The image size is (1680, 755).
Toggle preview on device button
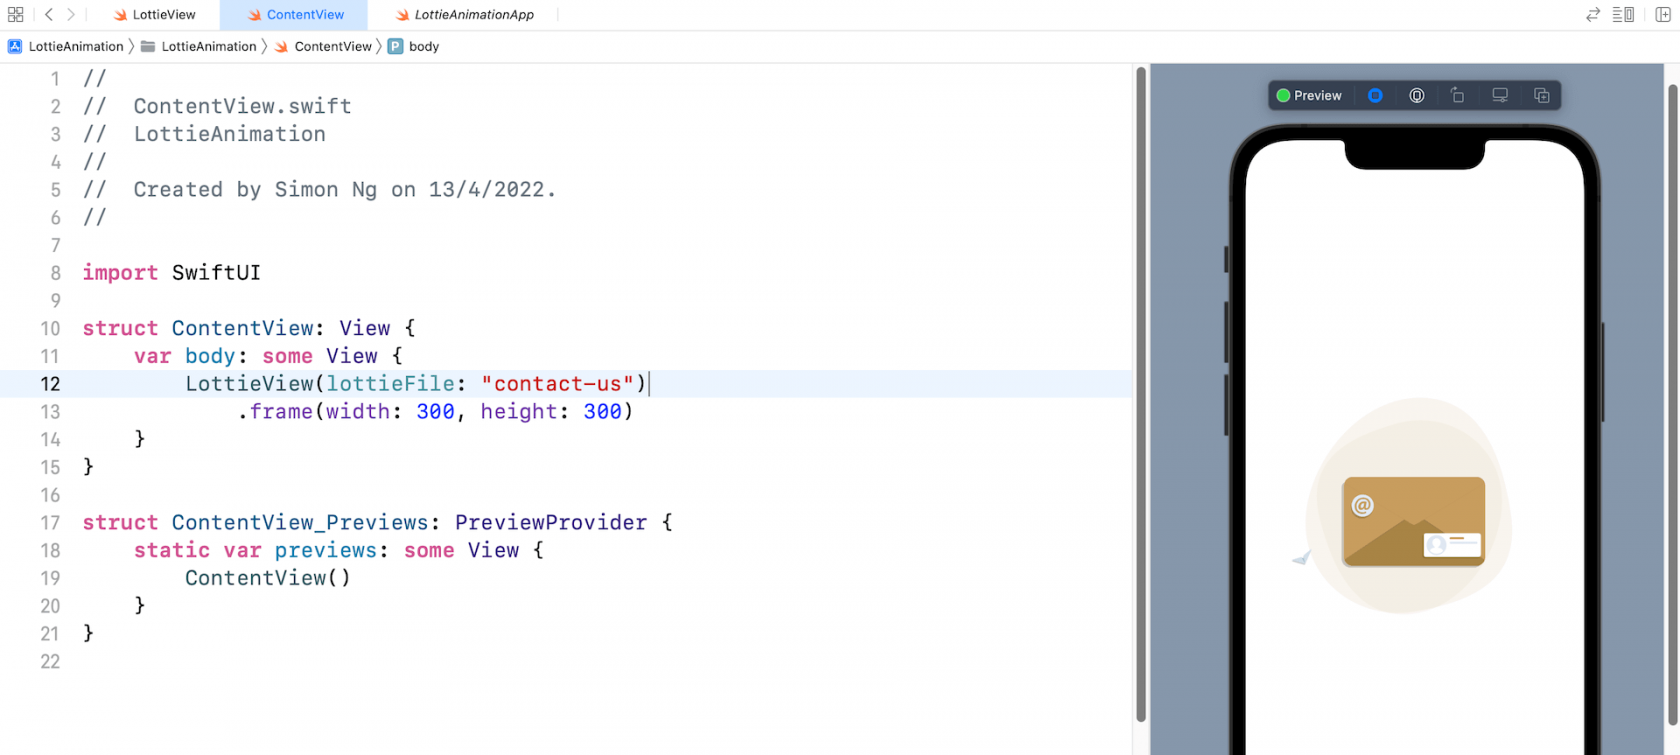pos(1417,96)
